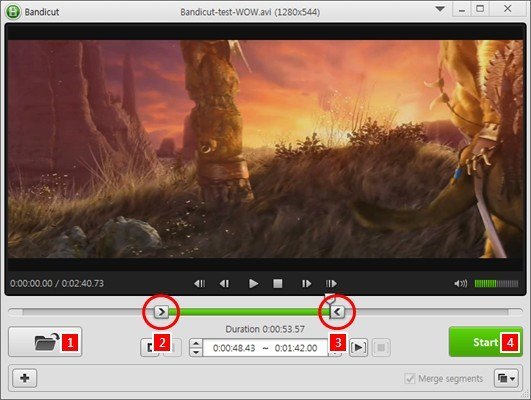531x400 pixels.
Task: Click the Bandicut logo icon
Action: [13, 12]
